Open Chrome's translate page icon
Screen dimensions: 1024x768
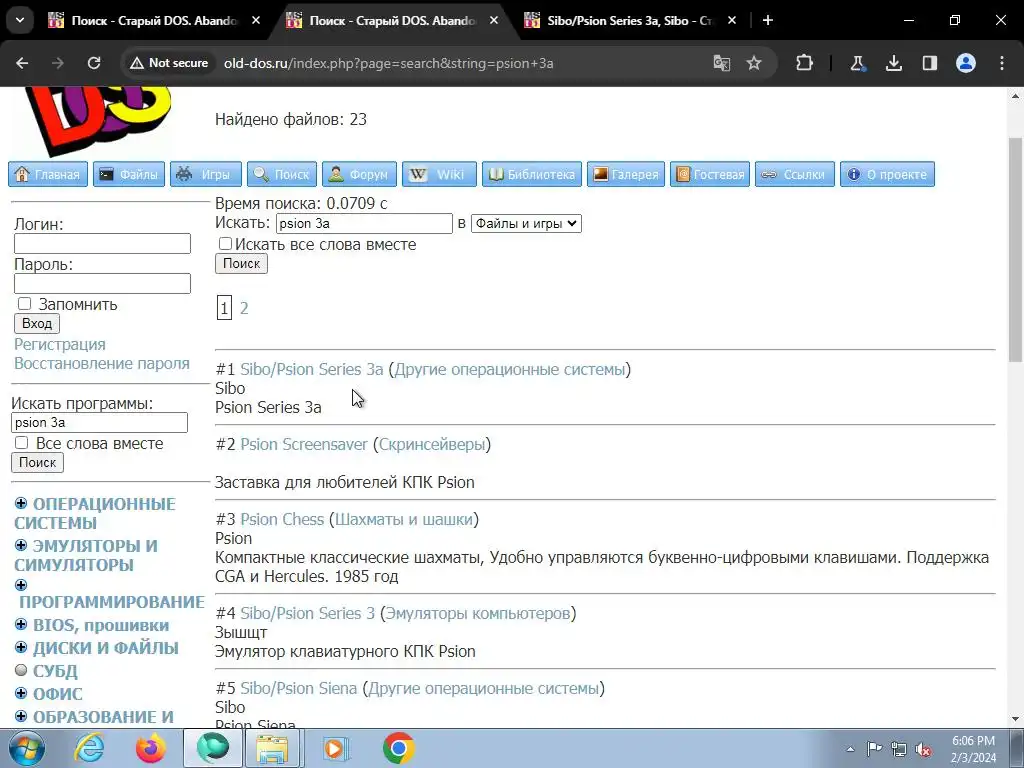coord(722,63)
